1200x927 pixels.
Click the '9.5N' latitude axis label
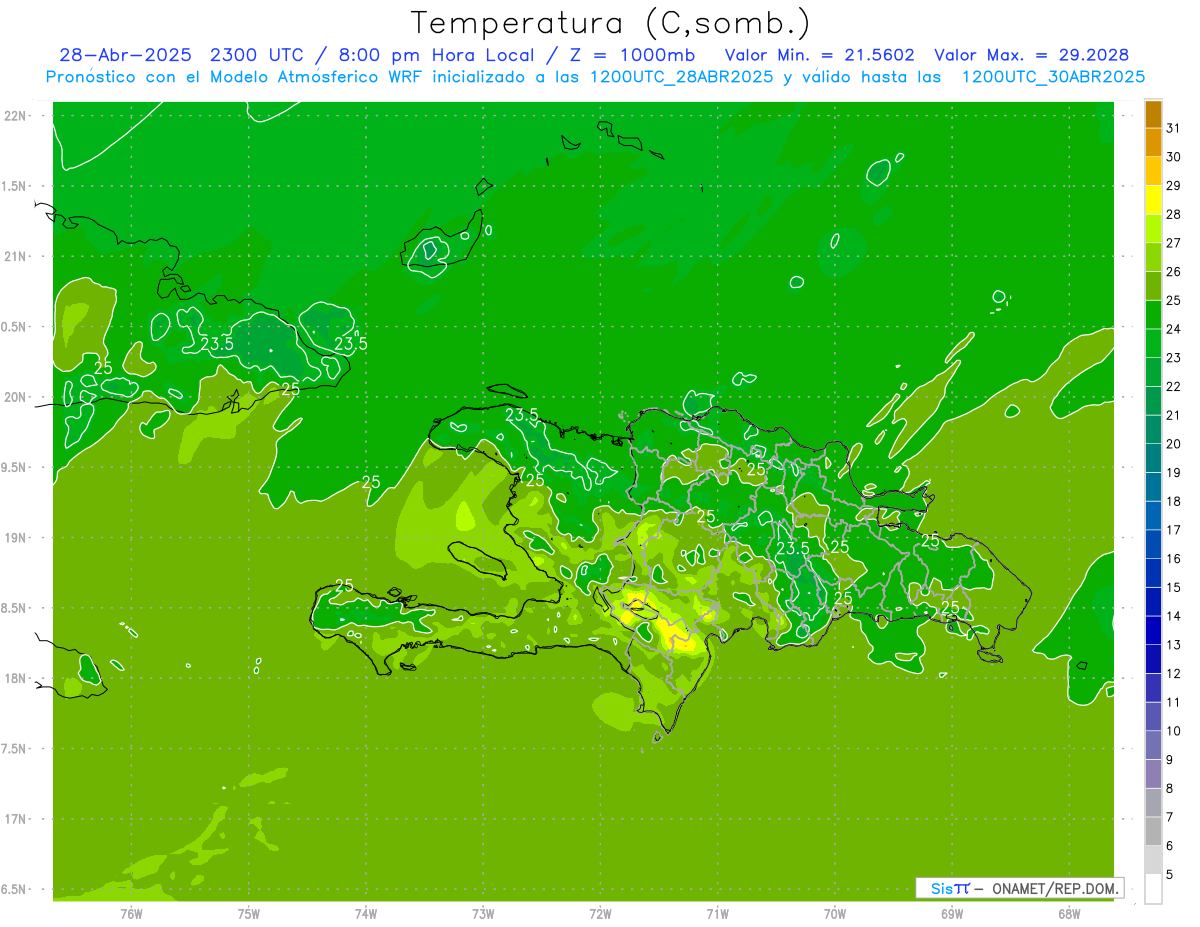(x=14, y=467)
